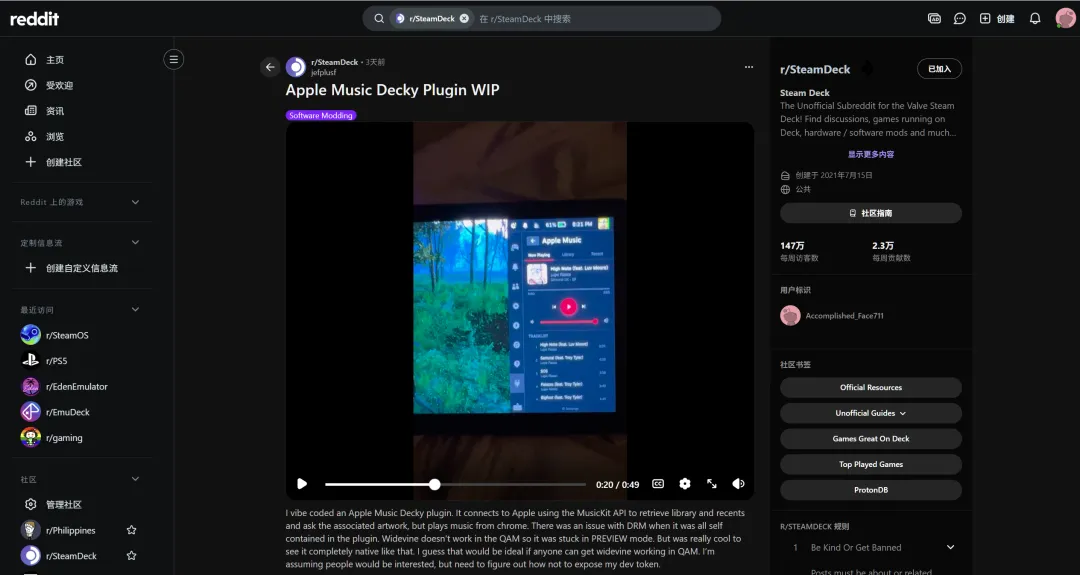Collapse the sidebar with hamburger button

174,59
